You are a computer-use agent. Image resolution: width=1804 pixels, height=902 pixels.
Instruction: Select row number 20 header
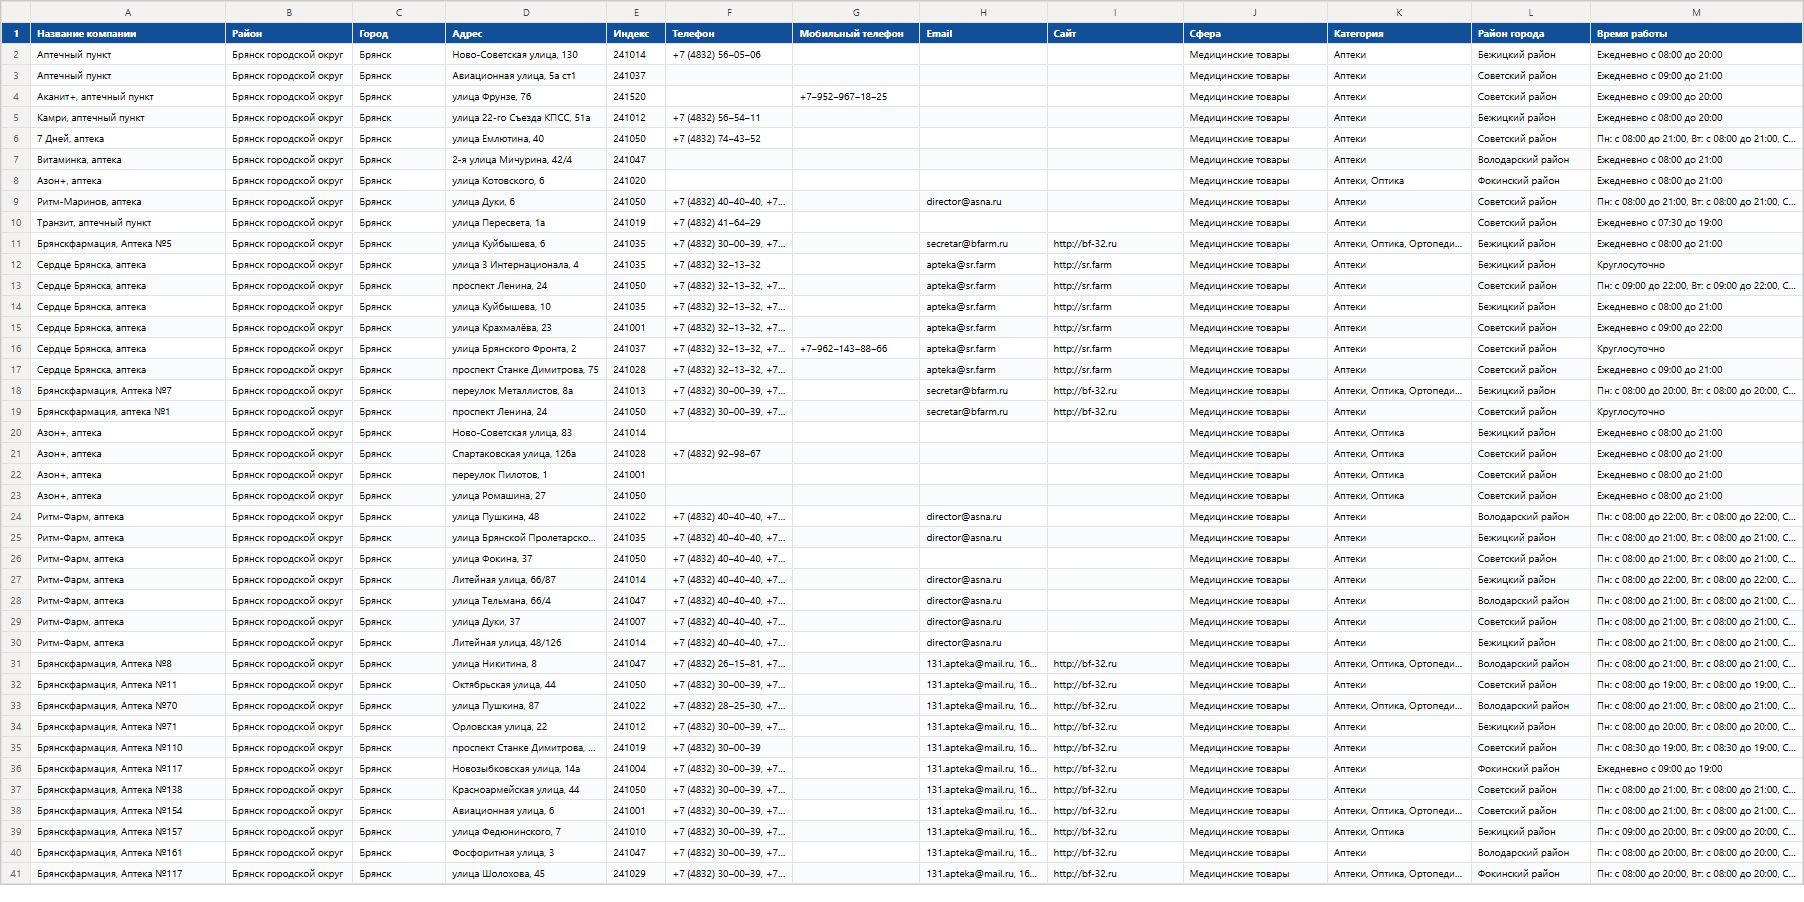coord(16,433)
